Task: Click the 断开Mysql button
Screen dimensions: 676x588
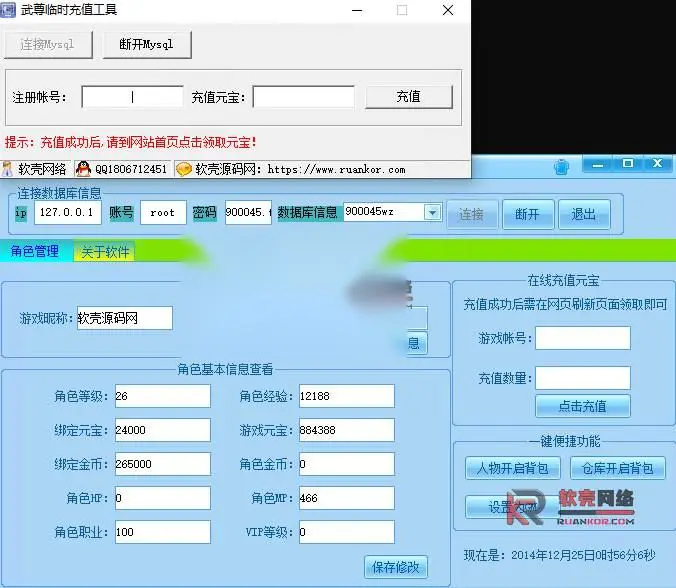Action: click(x=147, y=44)
